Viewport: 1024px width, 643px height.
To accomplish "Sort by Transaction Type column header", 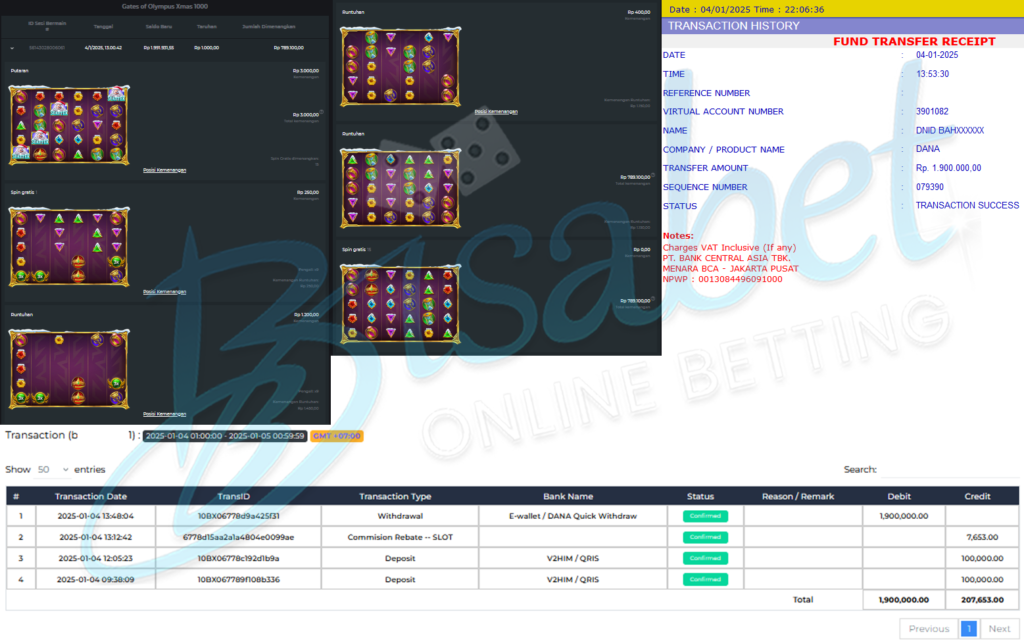I will pos(395,496).
